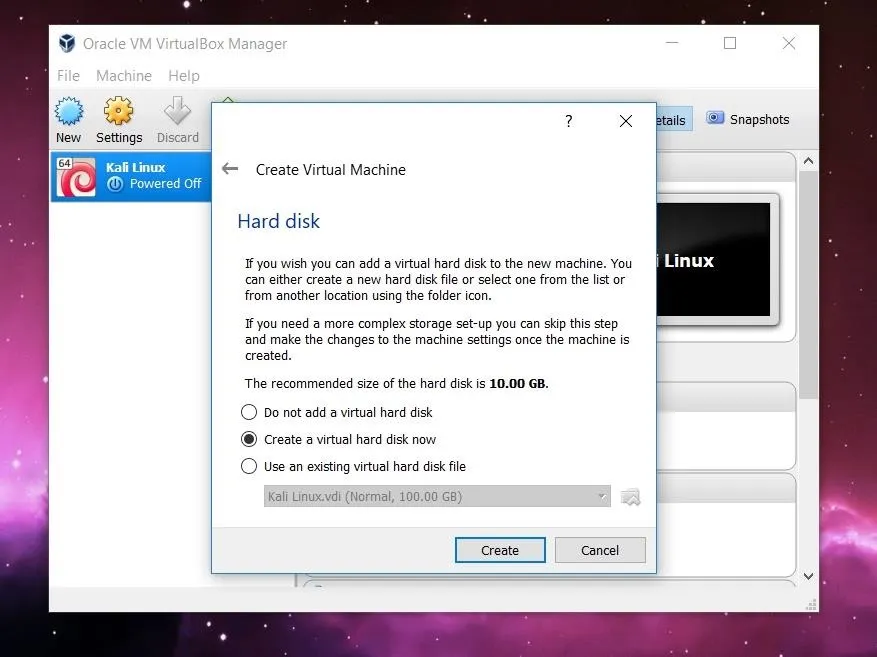Click the Kali Linux preview thumbnail
This screenshot has height=657, width=877.
[x=717, y=259]
